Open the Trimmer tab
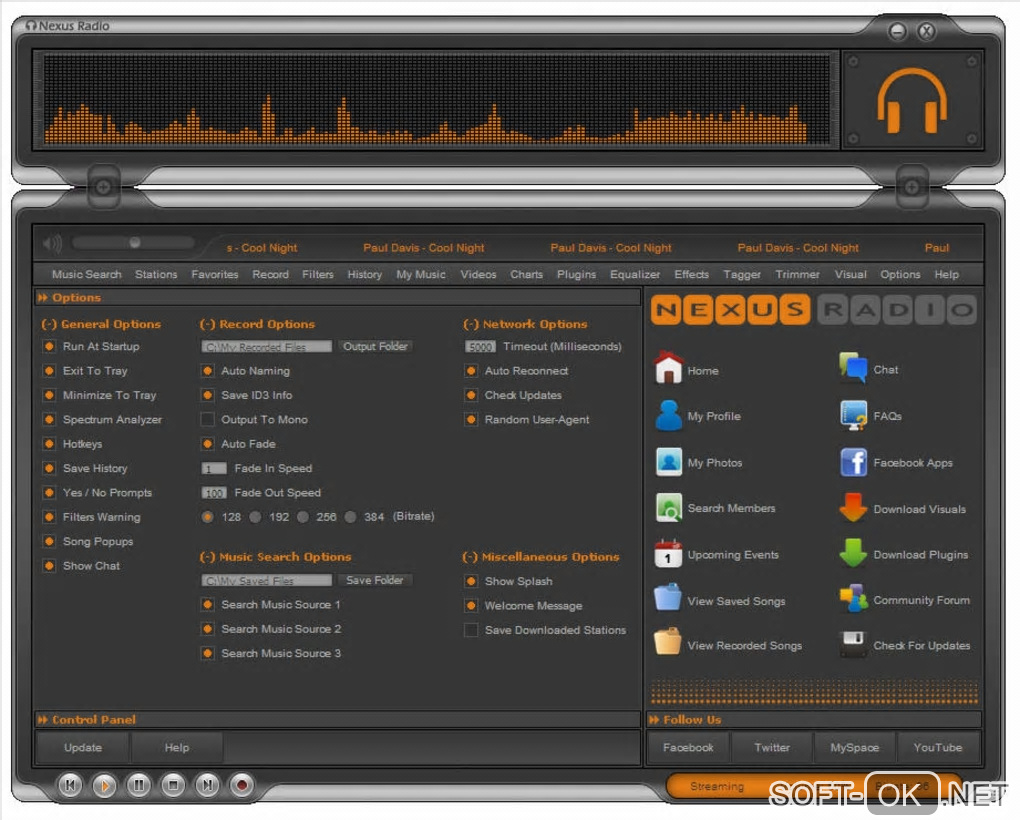 pos(798,274)
